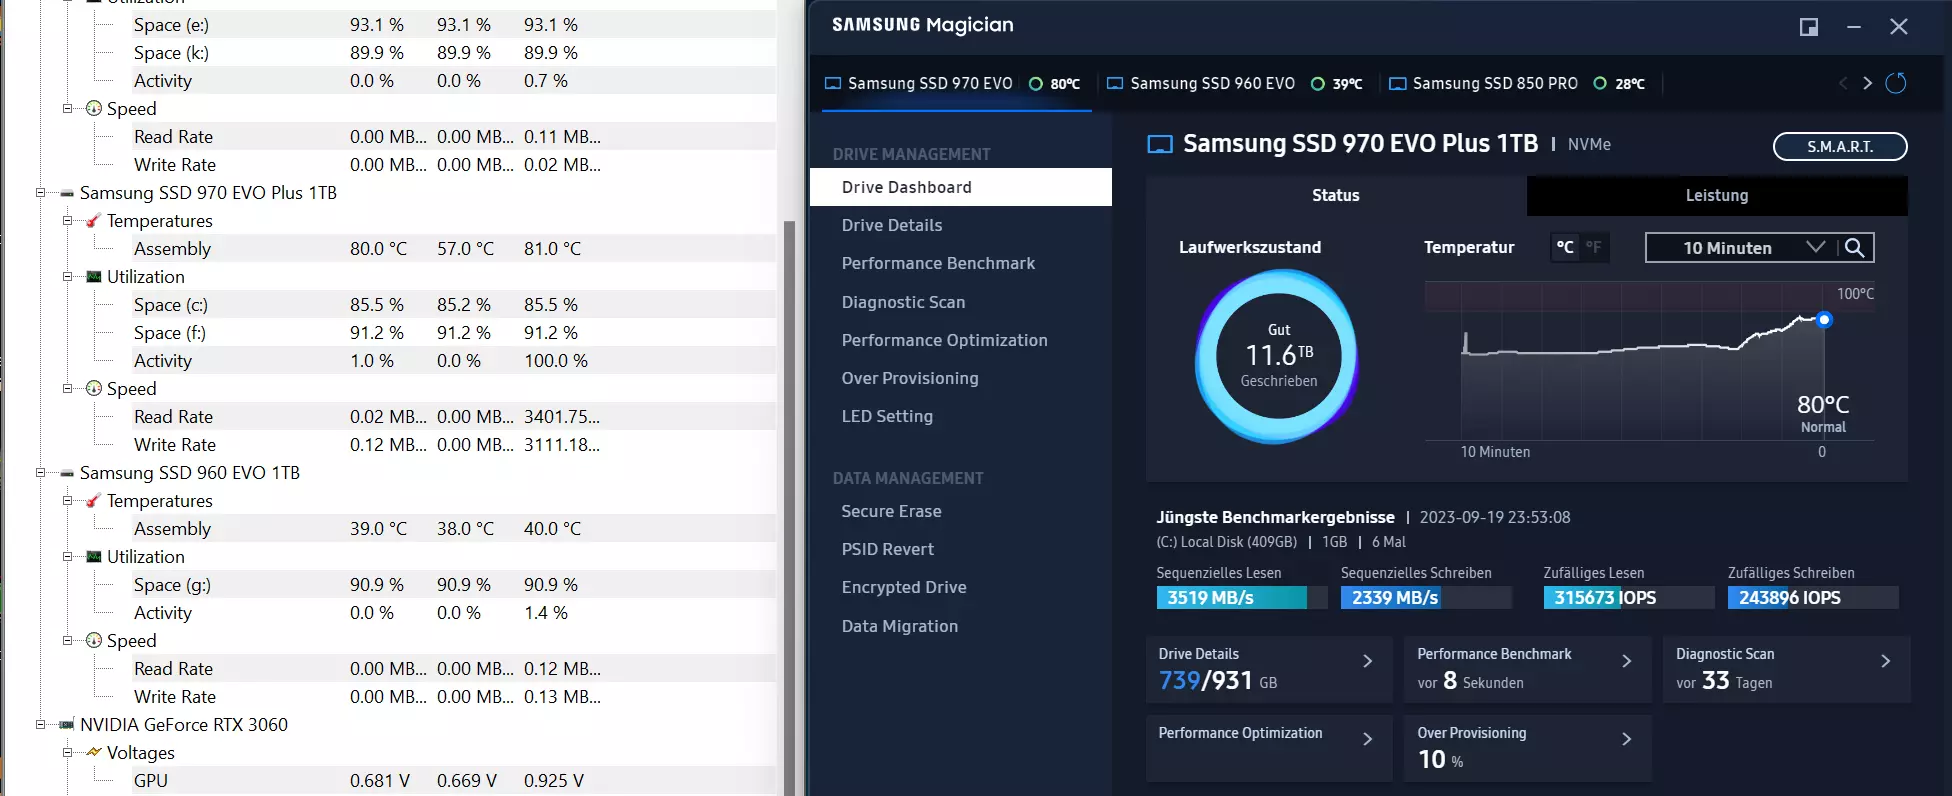Click the Utilization icon under Samsung SSD 960 EVO

(x=93, y=557)
